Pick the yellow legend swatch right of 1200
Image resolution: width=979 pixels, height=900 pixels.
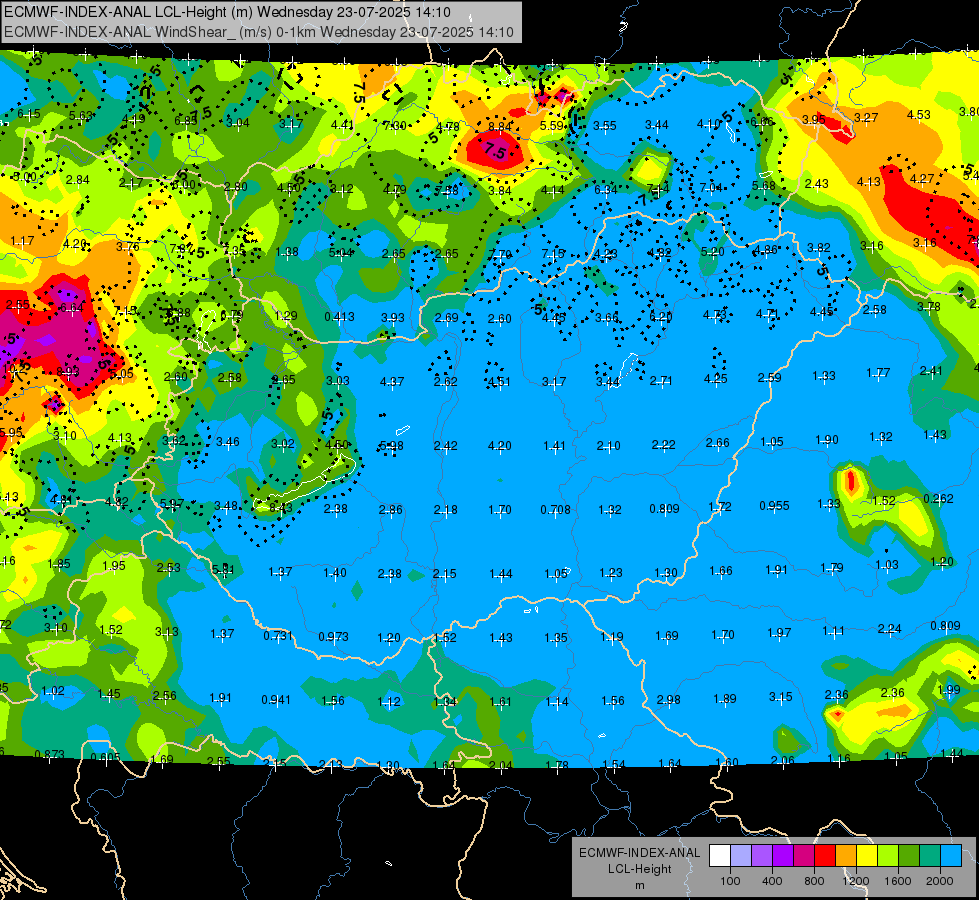coord(867,856)
